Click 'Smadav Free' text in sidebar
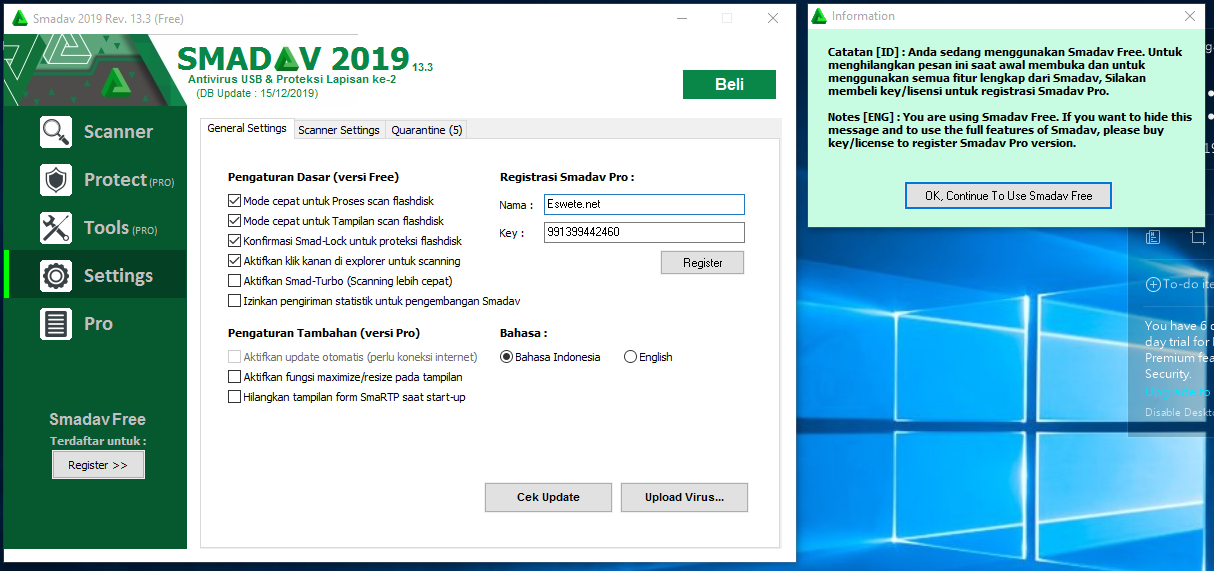The height and width of the screenshot is (571, 1214). click(98, 419)
